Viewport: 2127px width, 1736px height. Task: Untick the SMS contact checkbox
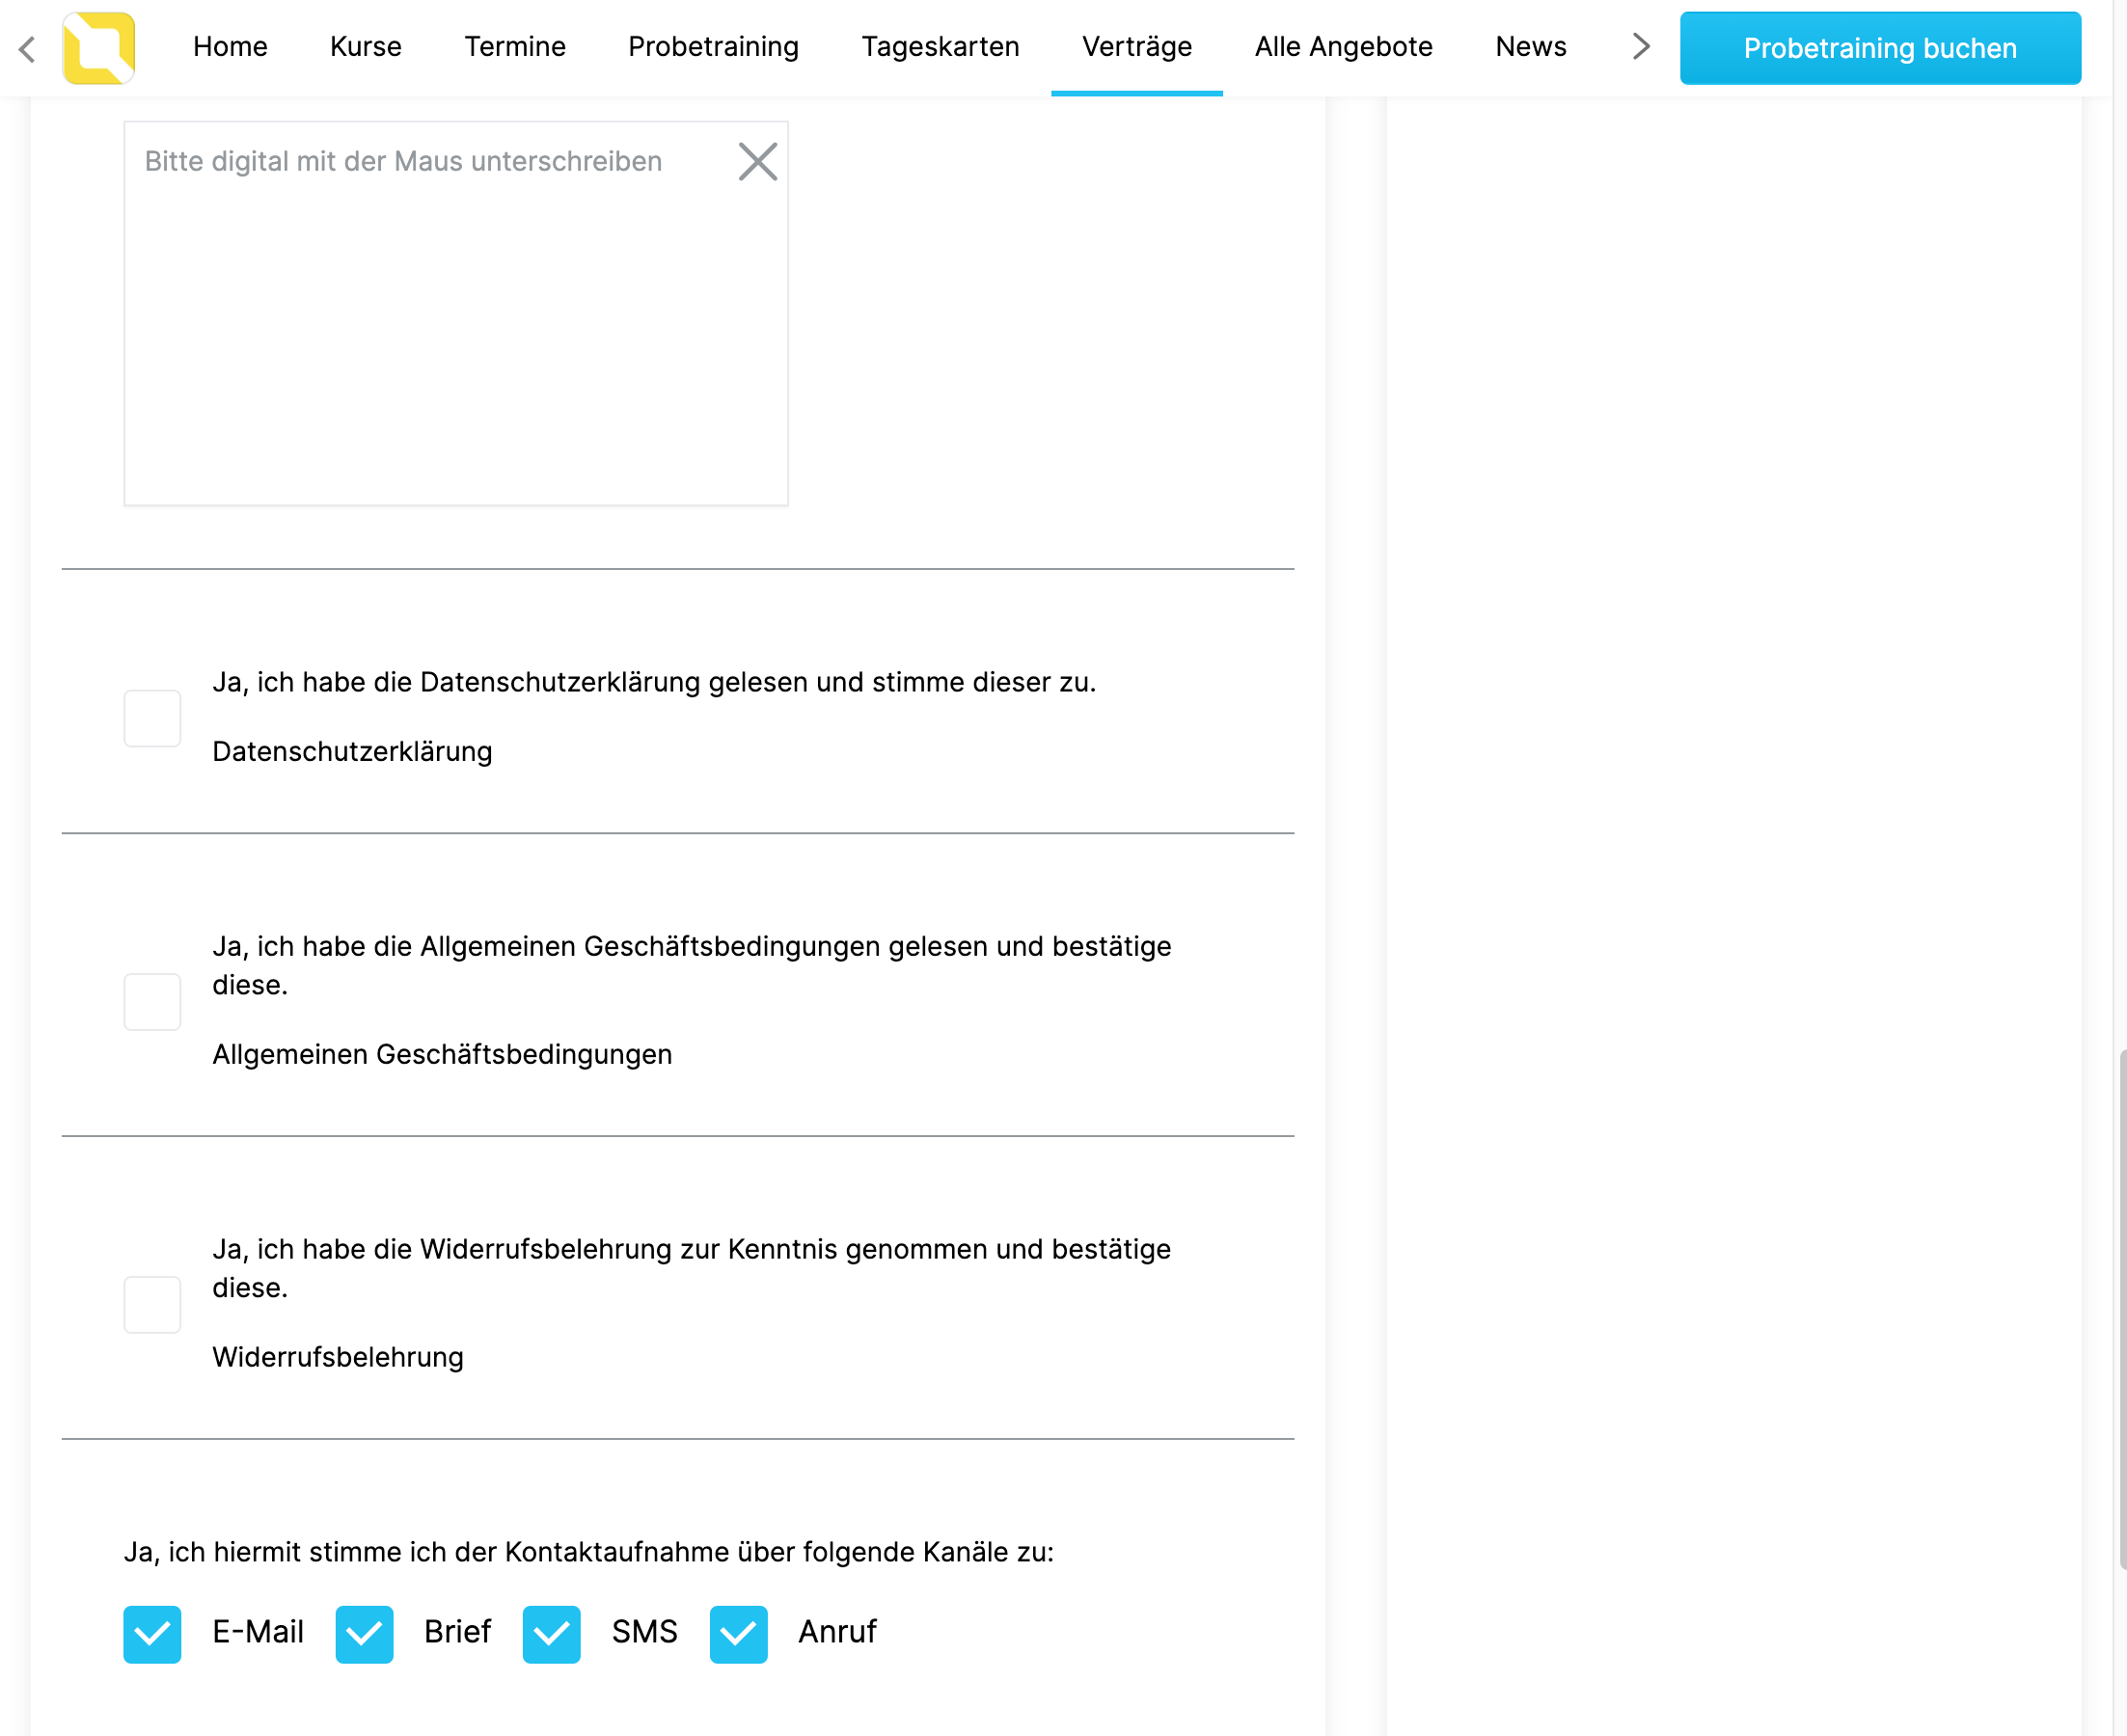551,1634
